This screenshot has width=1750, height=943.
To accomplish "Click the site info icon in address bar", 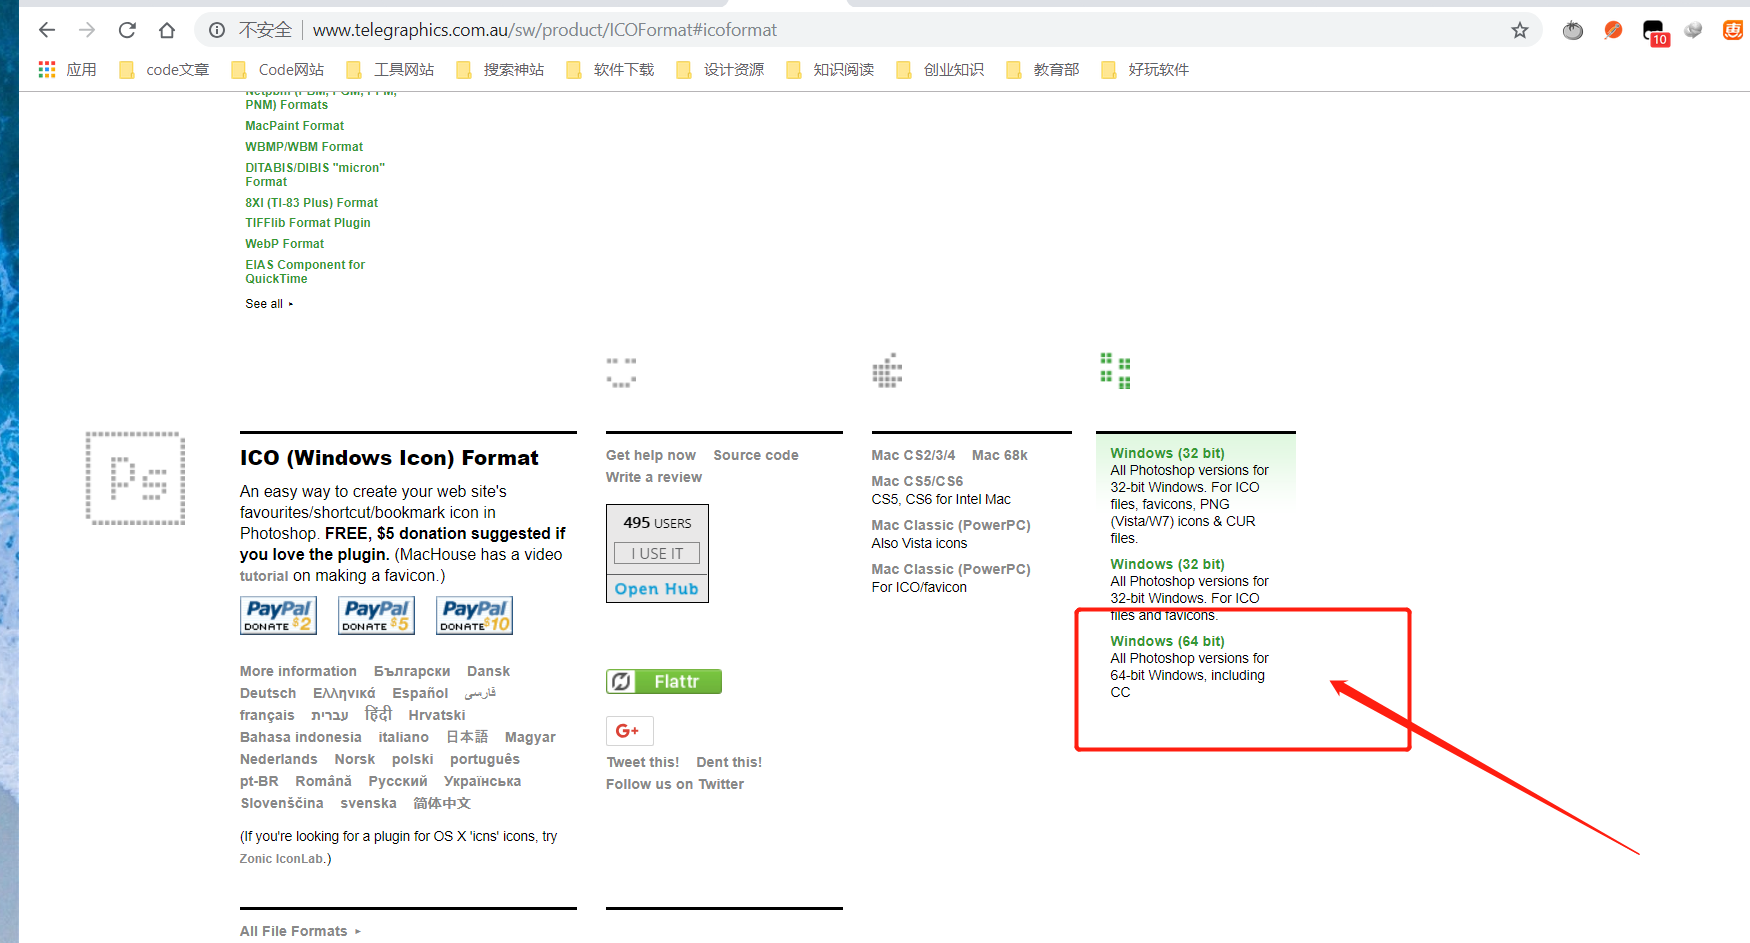I will pos(217,30).
